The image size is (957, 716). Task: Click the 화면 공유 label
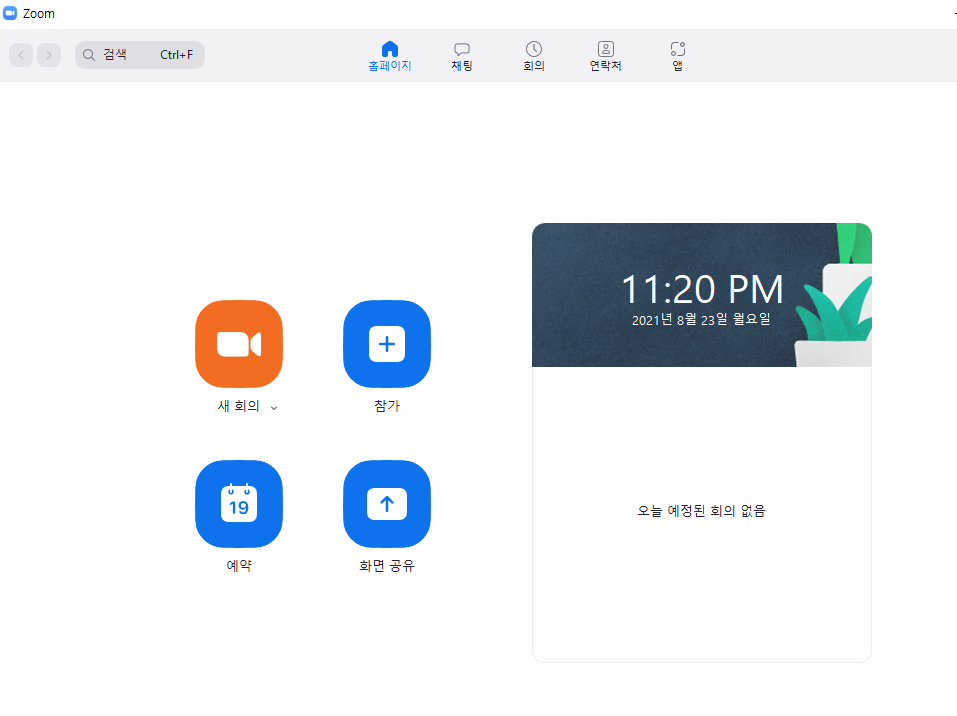(x=387, y=566)
